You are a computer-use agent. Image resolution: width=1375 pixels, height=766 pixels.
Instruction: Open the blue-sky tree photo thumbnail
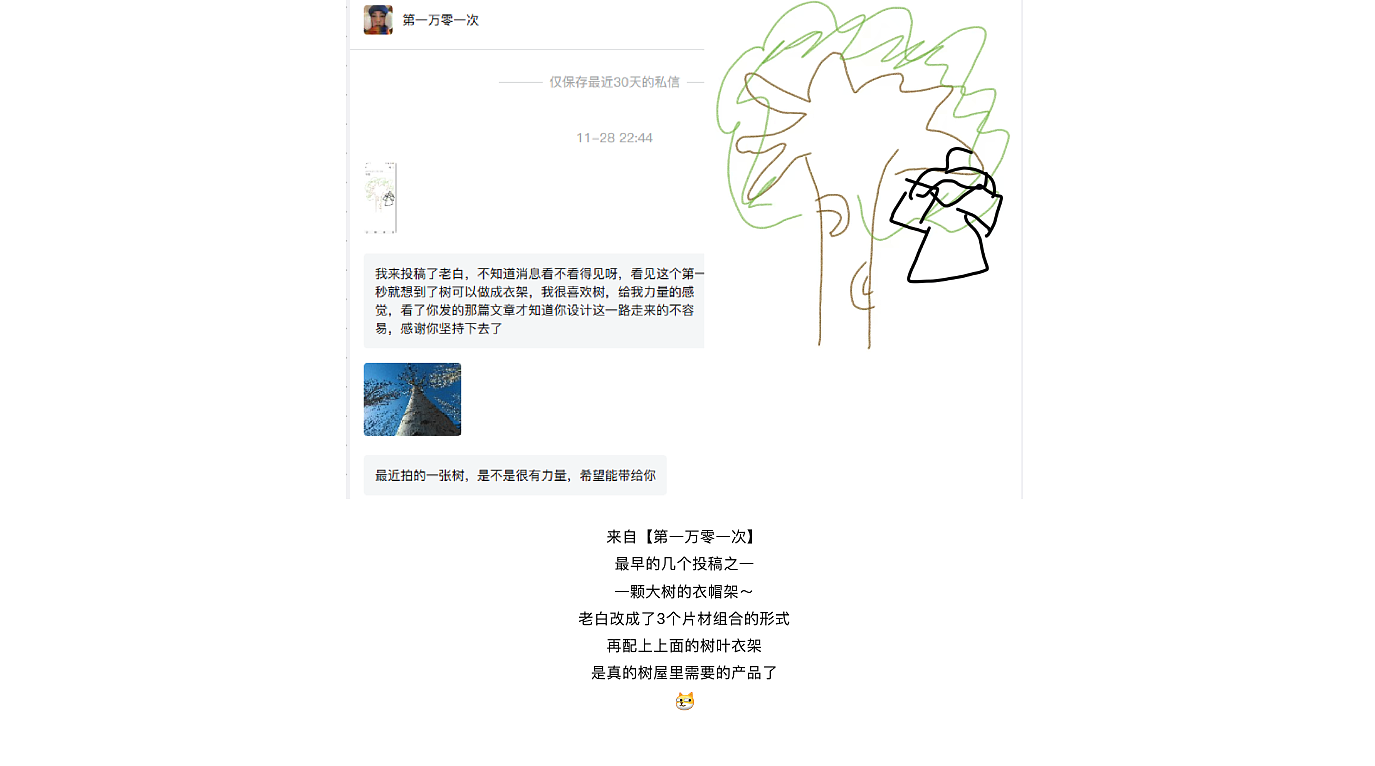(412, 399)
